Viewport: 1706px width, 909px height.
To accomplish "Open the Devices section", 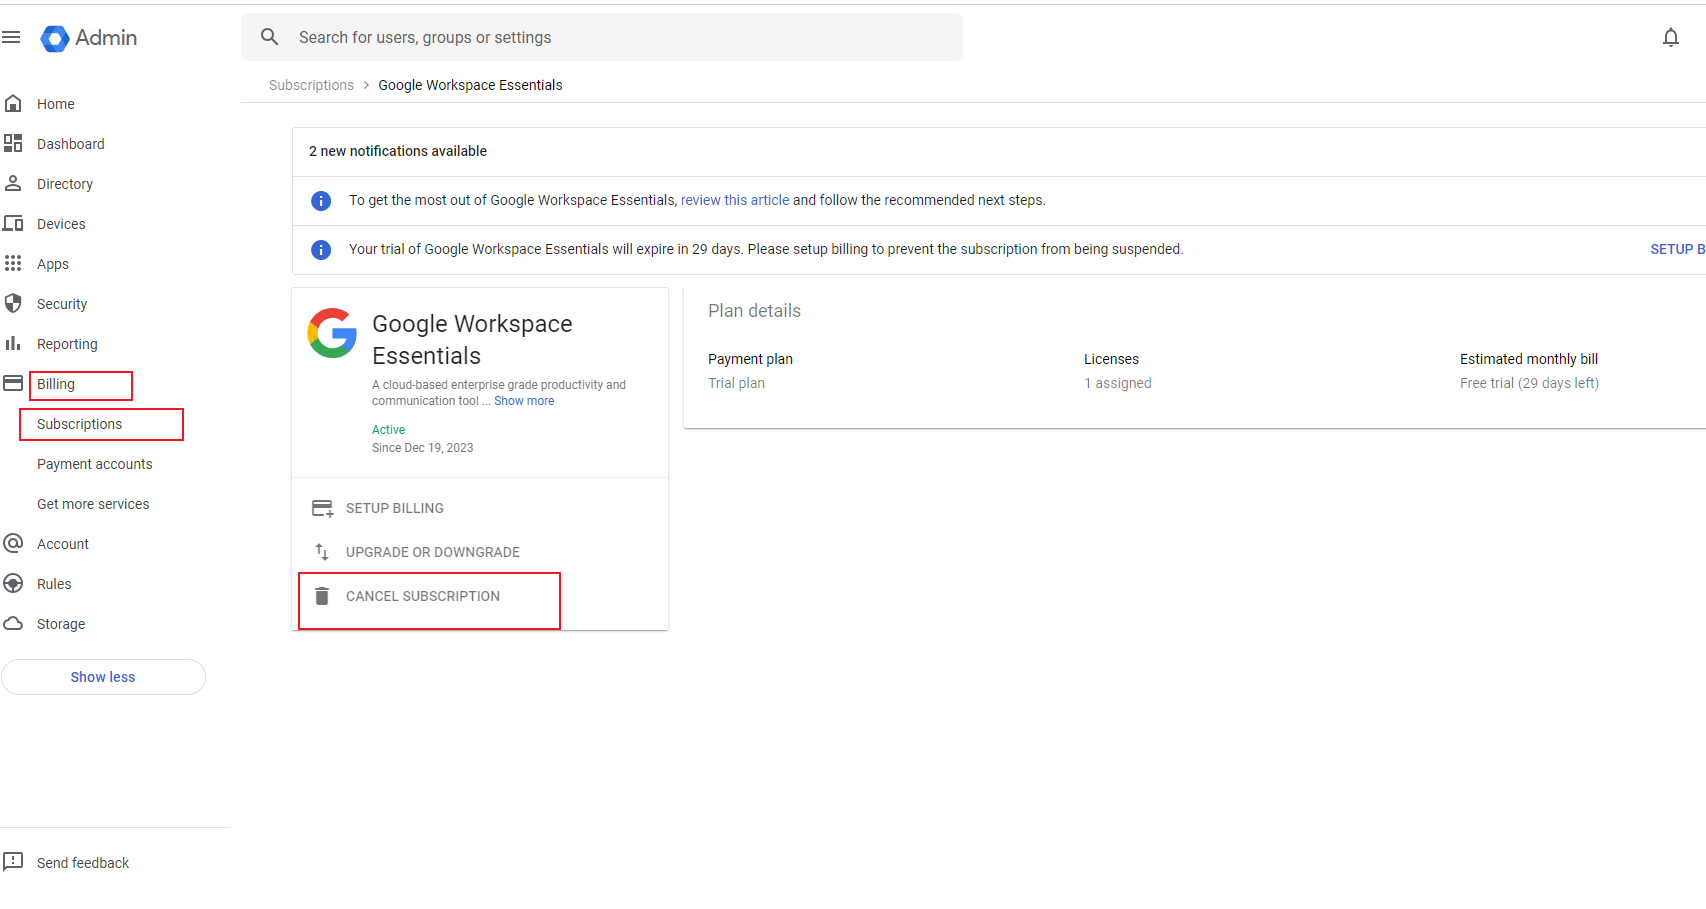I will pyautogui.click(x=61, y=224).
